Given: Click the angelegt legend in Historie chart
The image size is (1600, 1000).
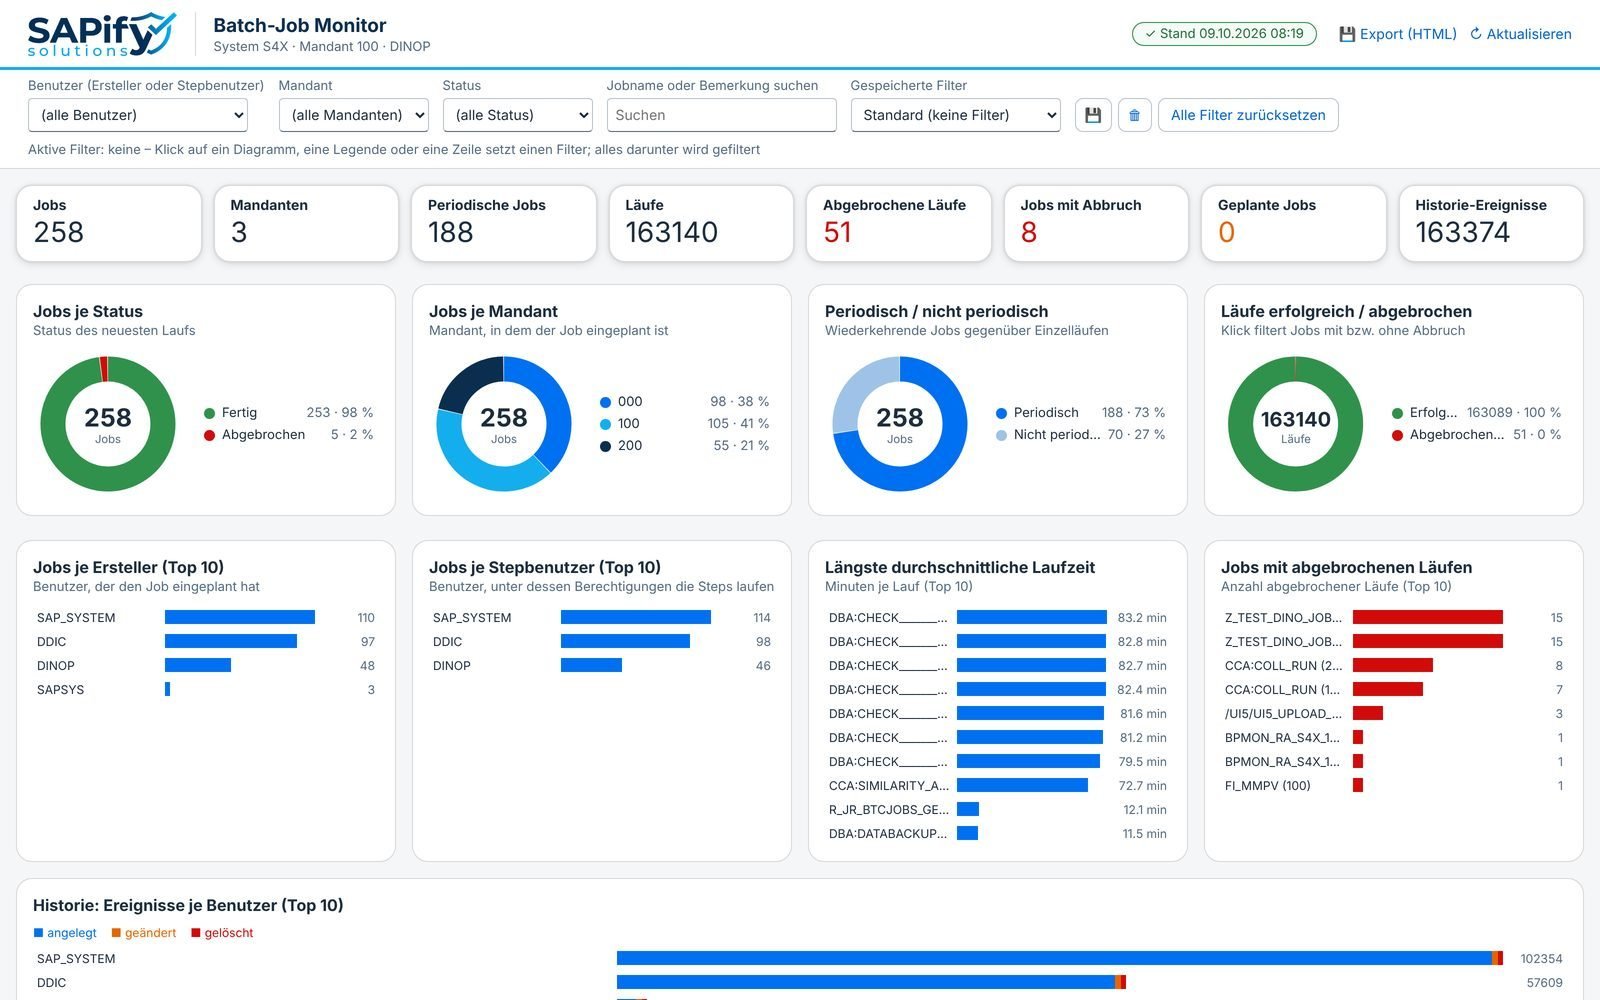Looking at the screenshot, I should [65, 933].
